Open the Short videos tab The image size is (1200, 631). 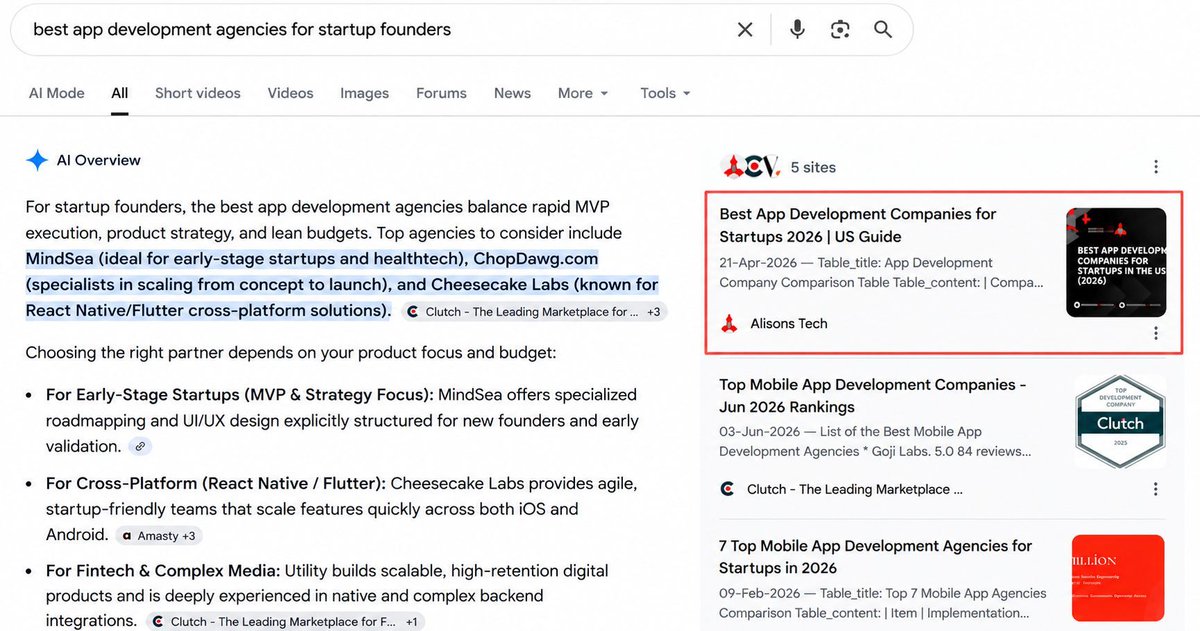pos(198,93)
